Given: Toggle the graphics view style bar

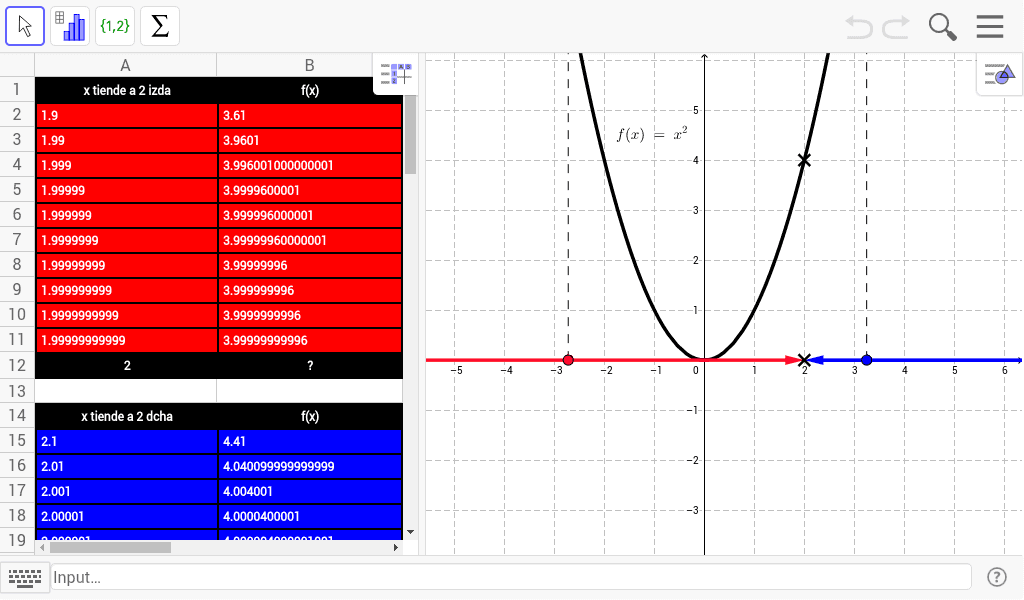Looking at the screenshot, I should [1000, 74].
